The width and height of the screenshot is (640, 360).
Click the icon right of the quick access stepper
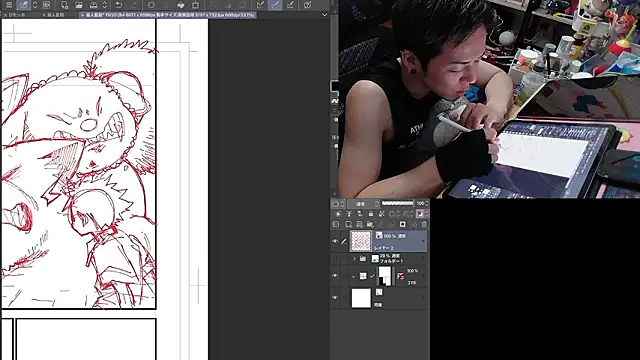(46, 5)
